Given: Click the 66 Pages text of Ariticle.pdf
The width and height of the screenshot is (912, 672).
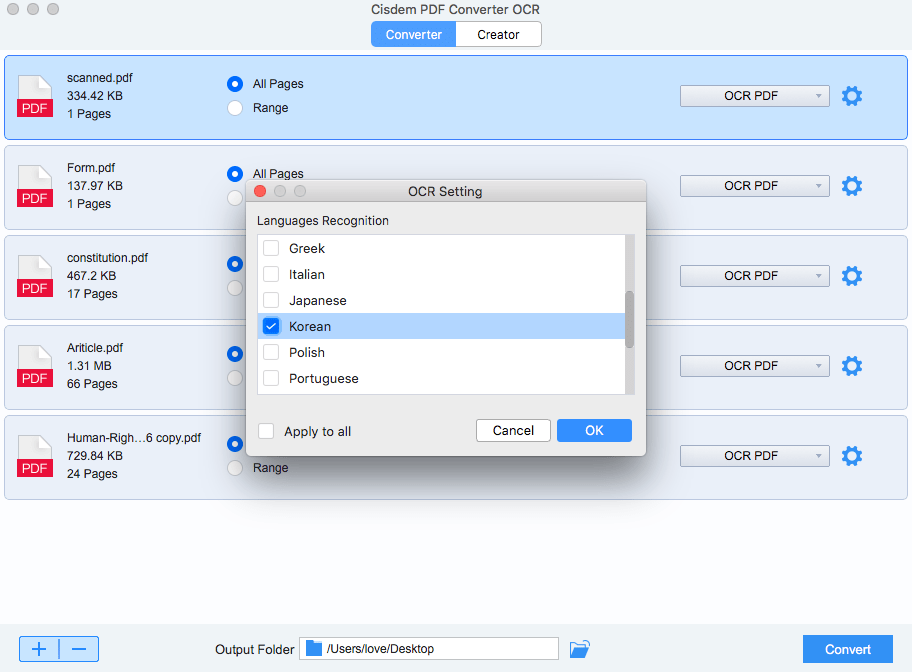Looking at the screenshot, I should (x=92, y=384).
